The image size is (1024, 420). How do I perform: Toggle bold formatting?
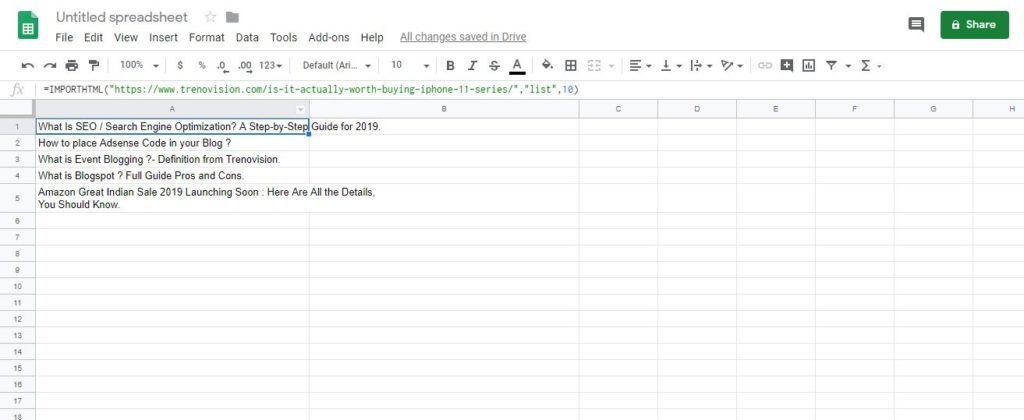pyautogui.click(x=449, y=65)
